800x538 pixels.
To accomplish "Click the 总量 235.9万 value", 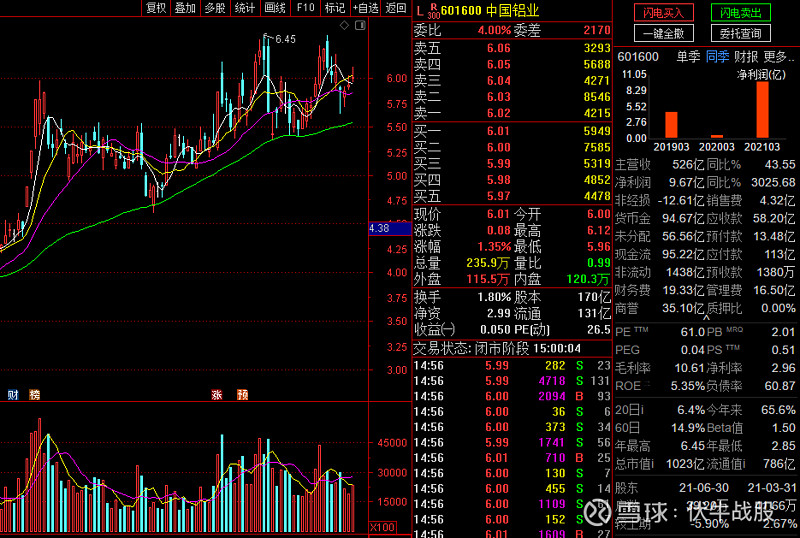I will tap(488, 263).
